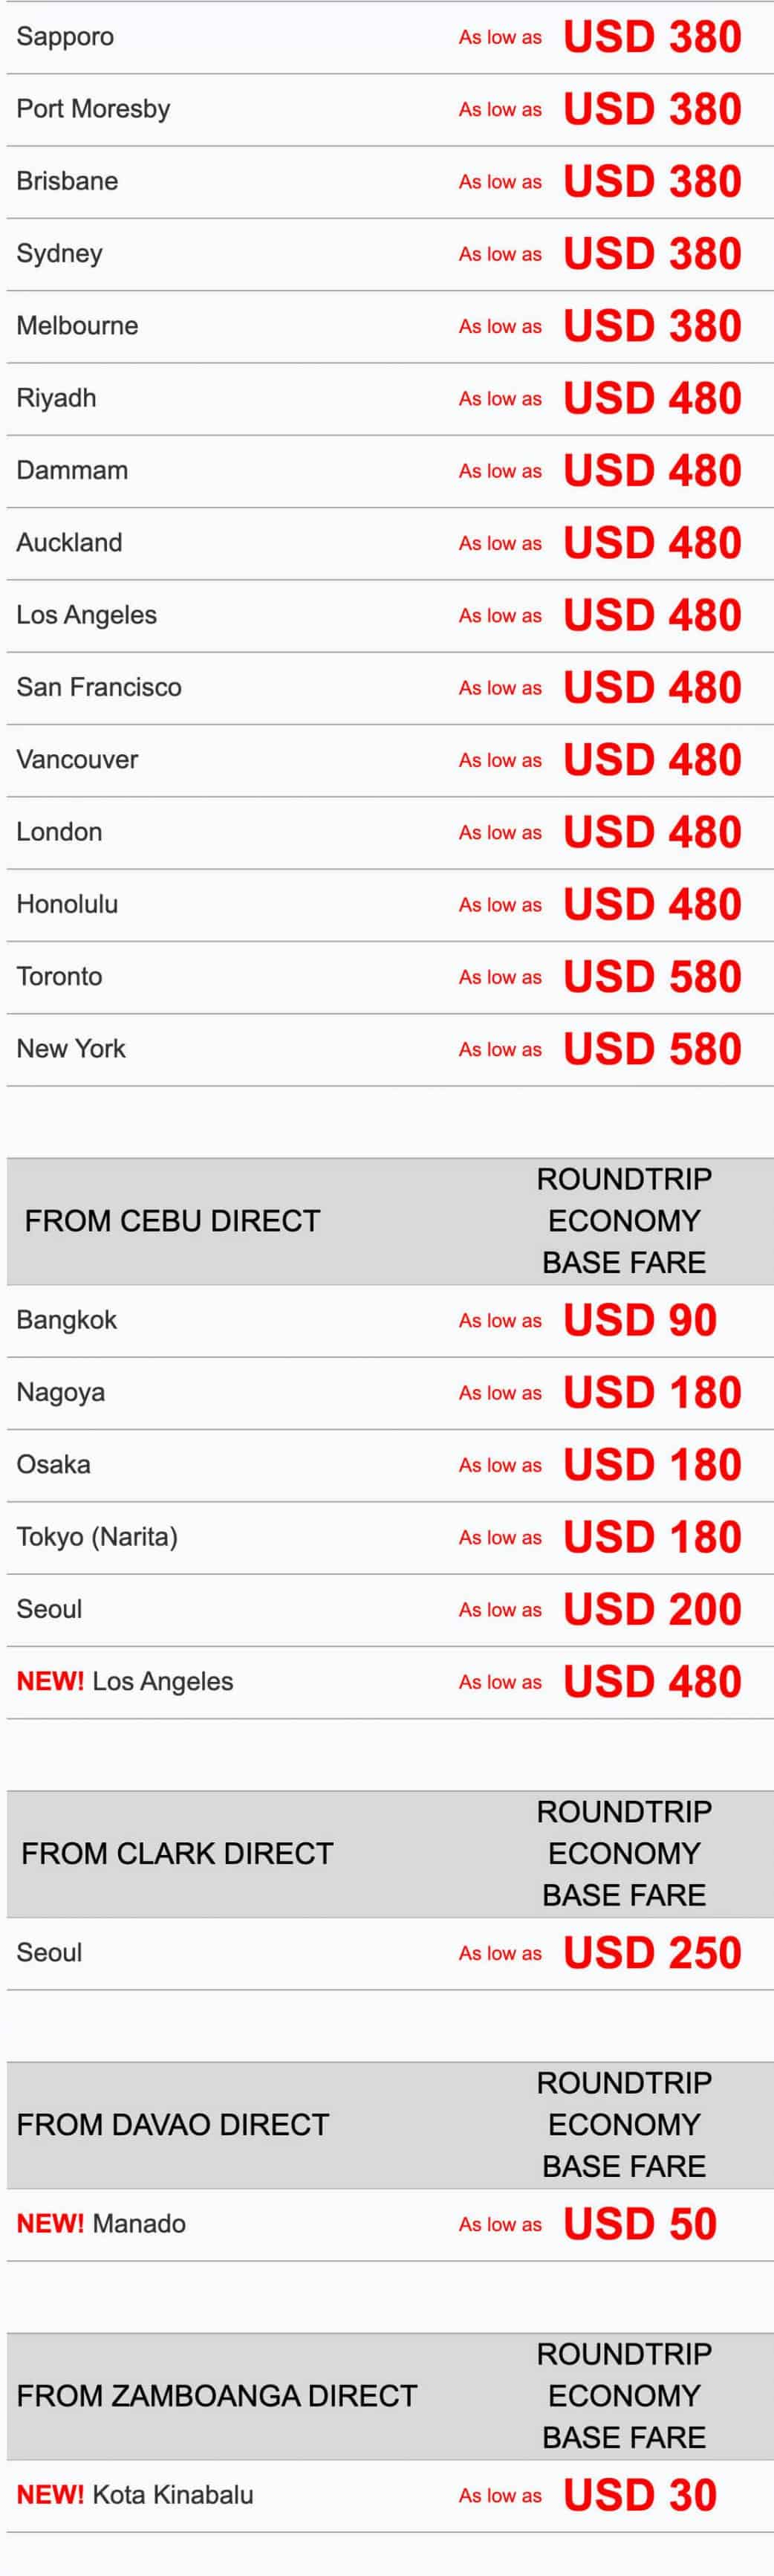Open the Brisbane destination fare
774x2576 pixels.
pyautogui.click(x=67, y=181)
